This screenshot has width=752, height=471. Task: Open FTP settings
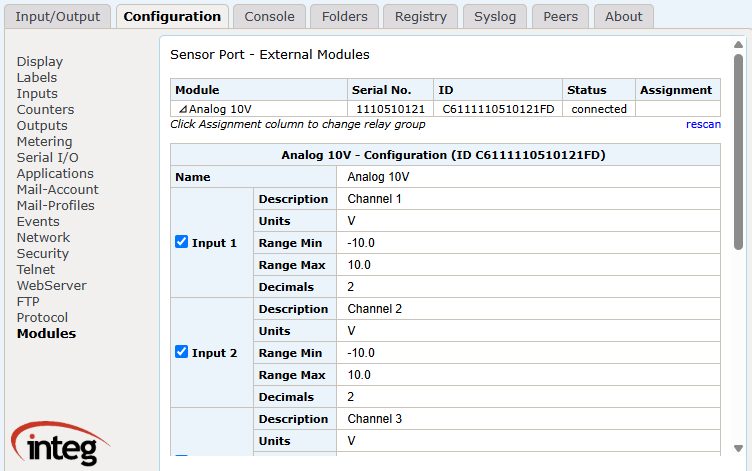coord(28,301)
